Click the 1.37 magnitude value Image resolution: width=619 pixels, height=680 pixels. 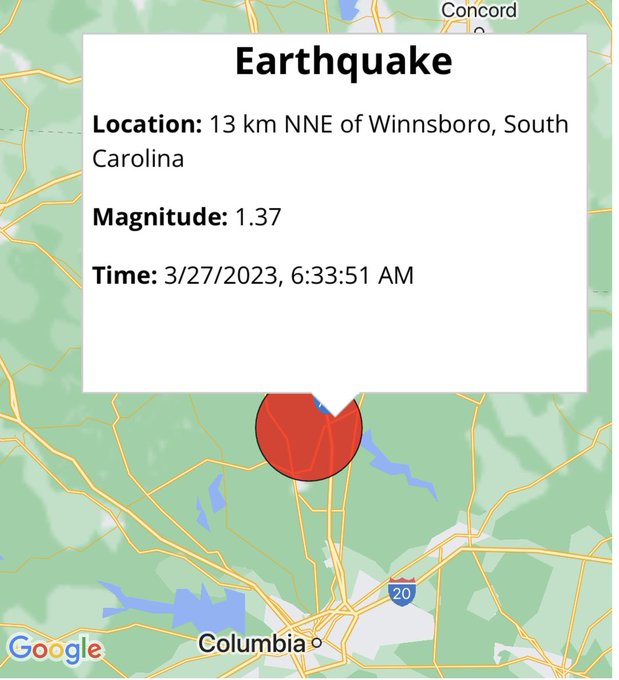pos(258,217)
